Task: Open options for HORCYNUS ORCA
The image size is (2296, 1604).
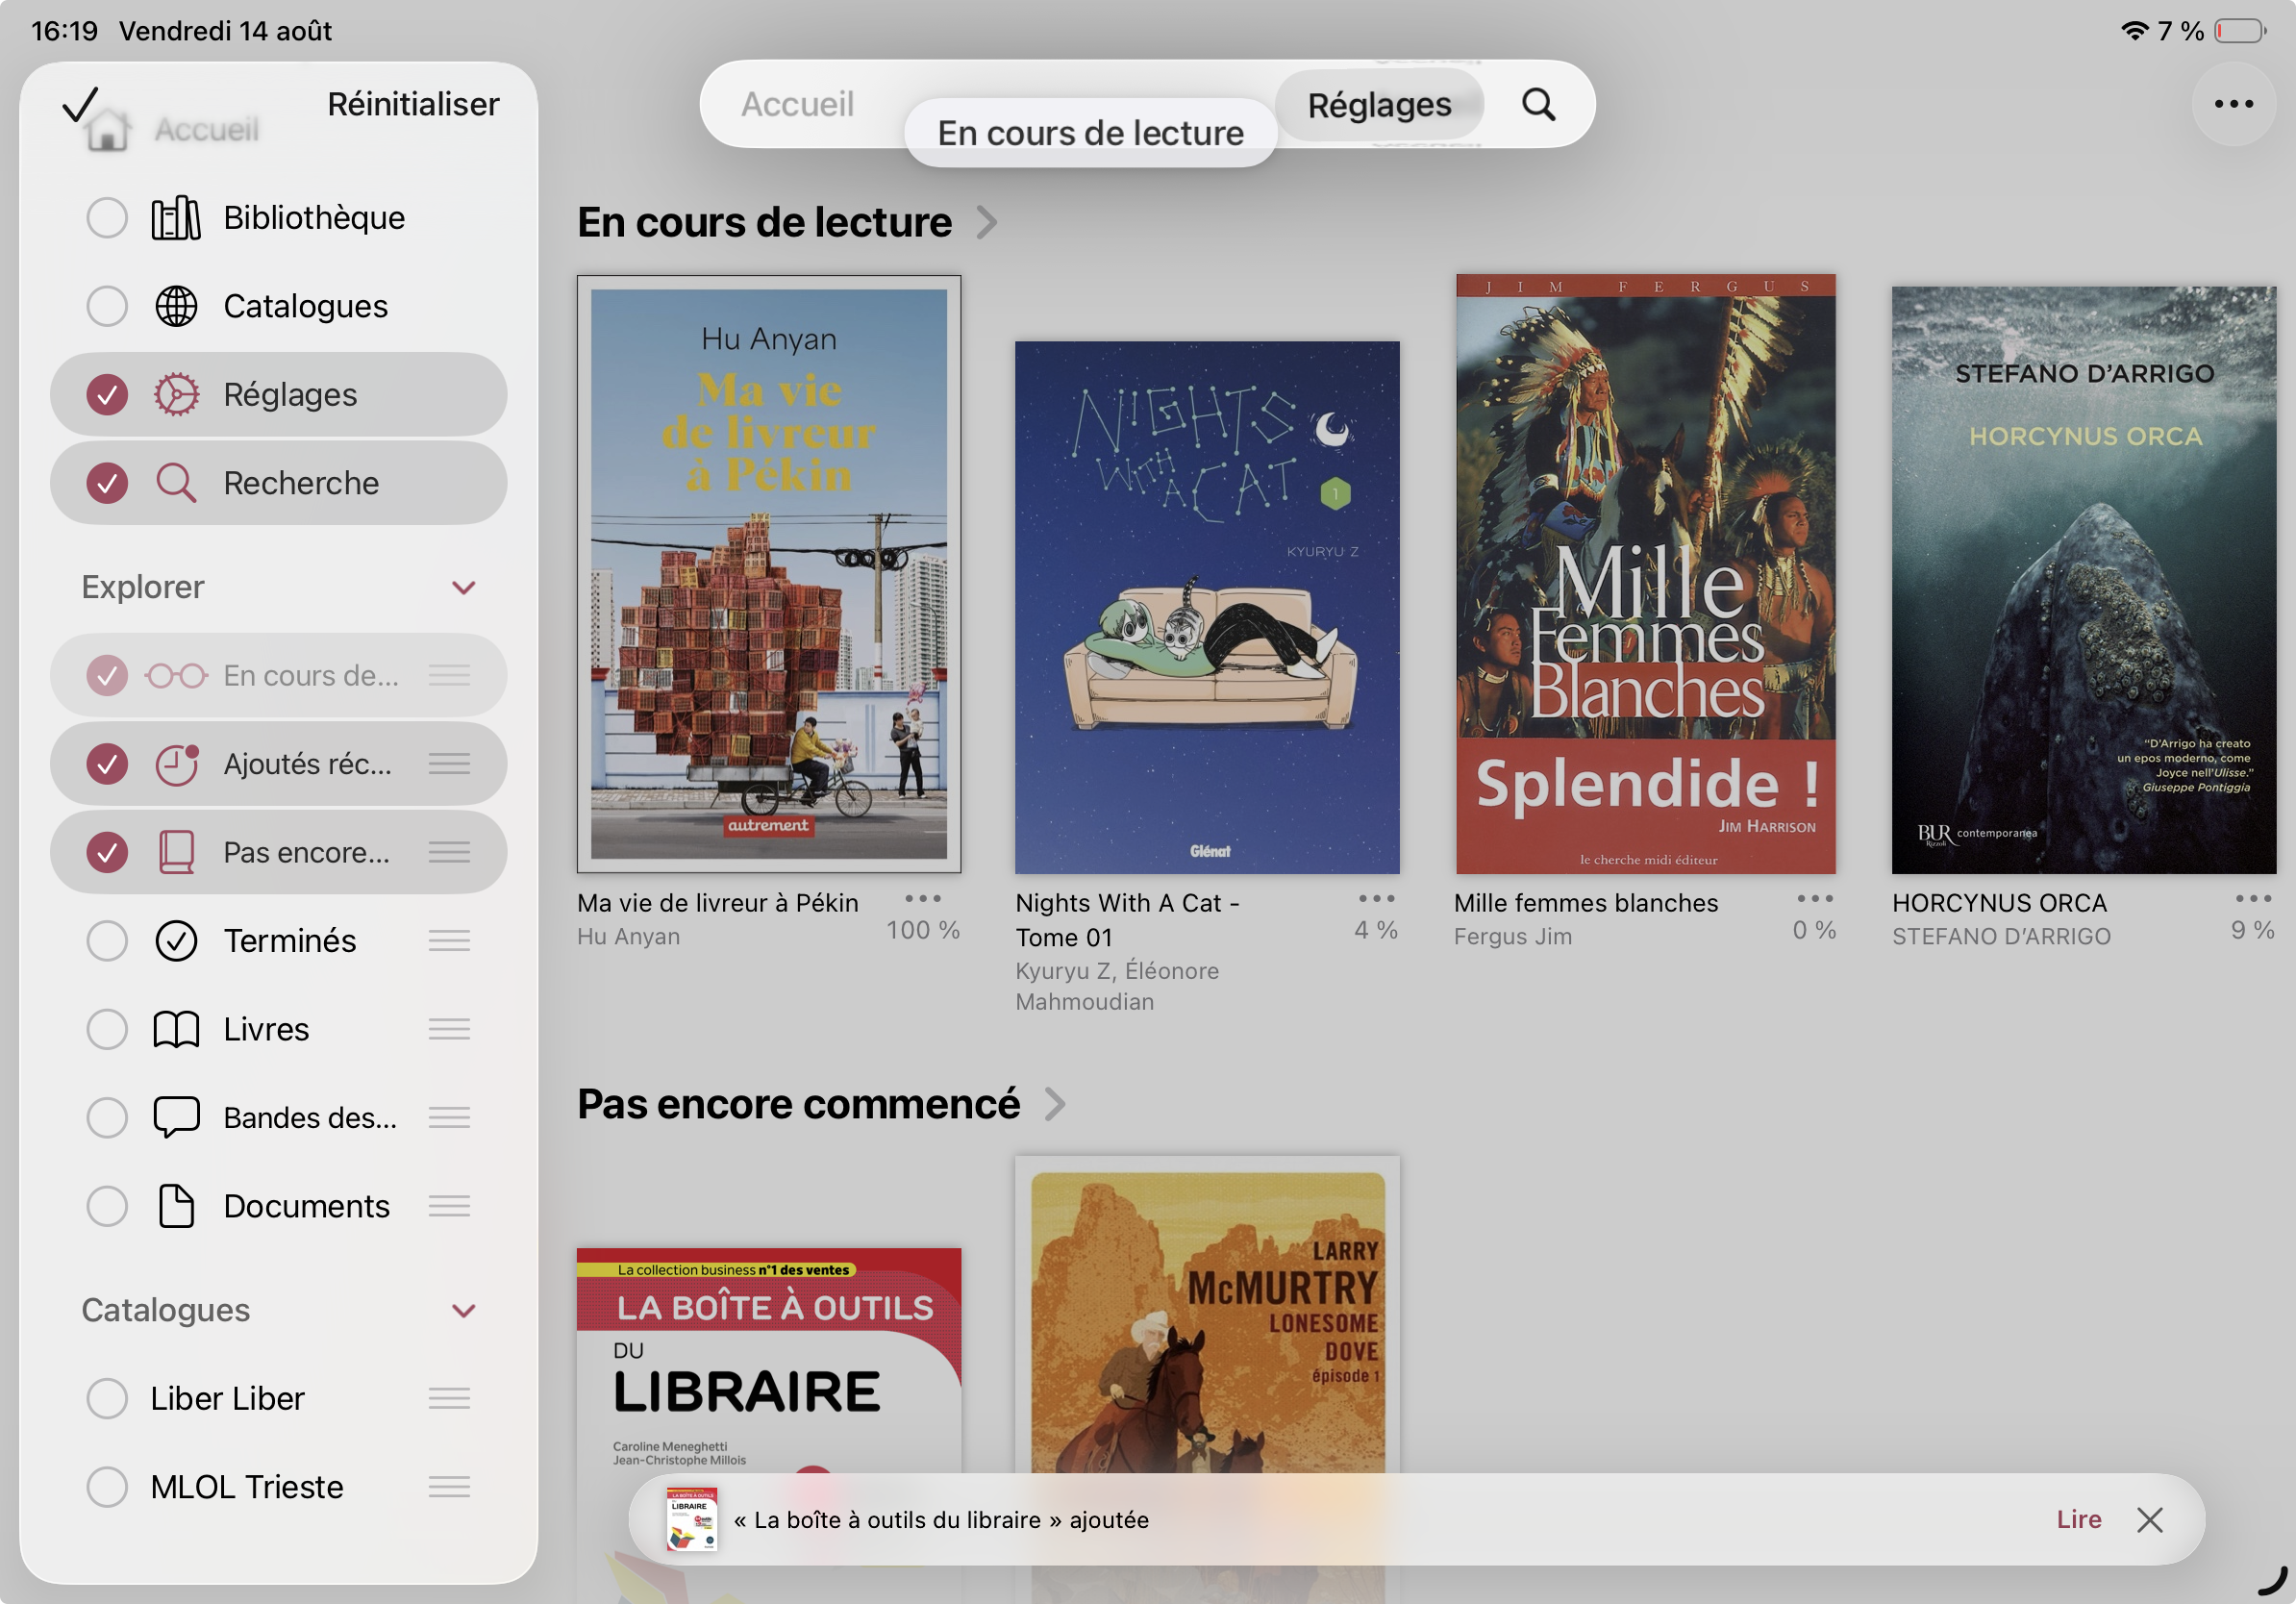Action: (2253, 899)
